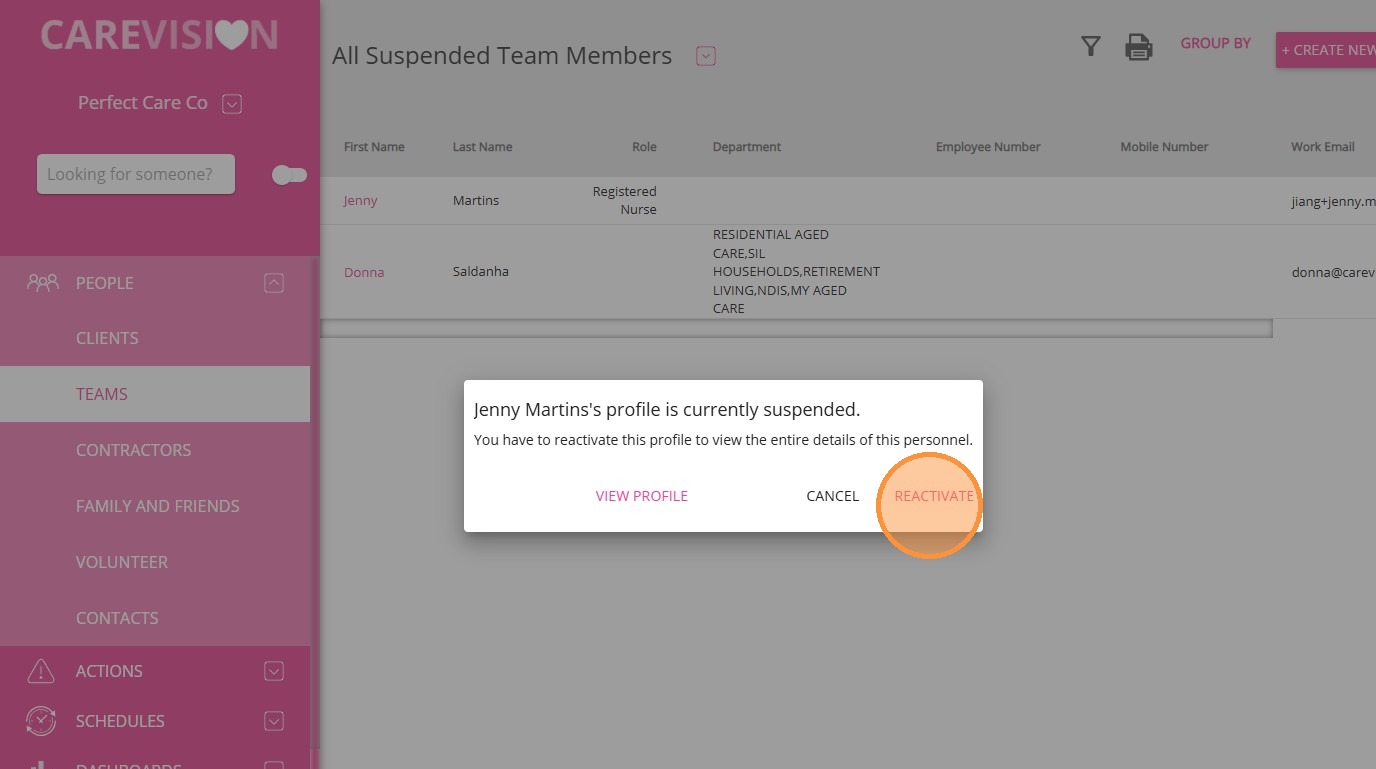Click the View Profile link

(642, 496)
